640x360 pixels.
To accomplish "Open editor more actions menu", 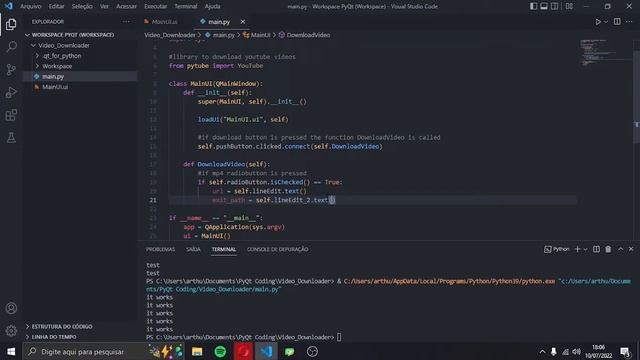I will point(629,22).
